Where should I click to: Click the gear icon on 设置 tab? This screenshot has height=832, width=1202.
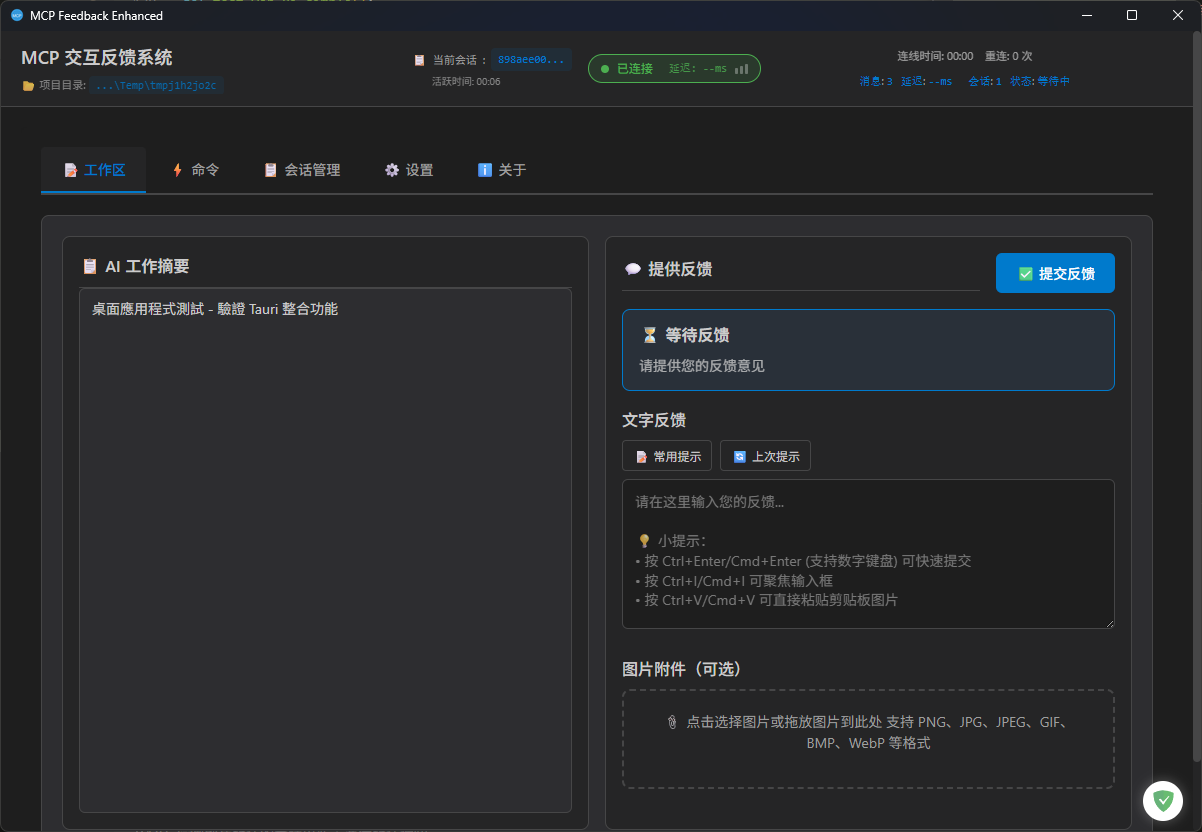(x=392, y=170)
